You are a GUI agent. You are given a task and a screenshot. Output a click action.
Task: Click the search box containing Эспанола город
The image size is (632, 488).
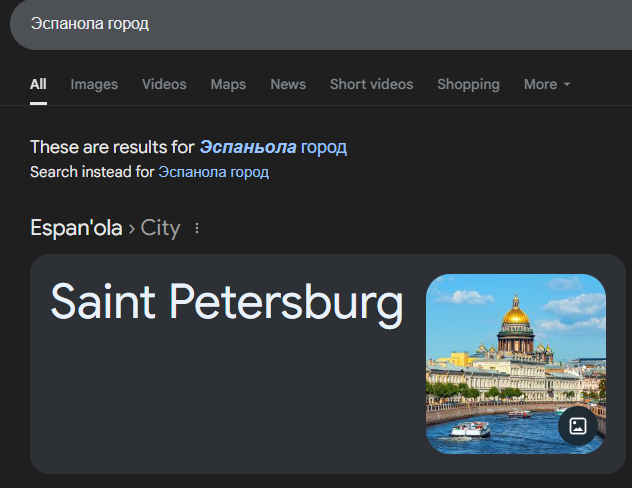click(321, 24)
